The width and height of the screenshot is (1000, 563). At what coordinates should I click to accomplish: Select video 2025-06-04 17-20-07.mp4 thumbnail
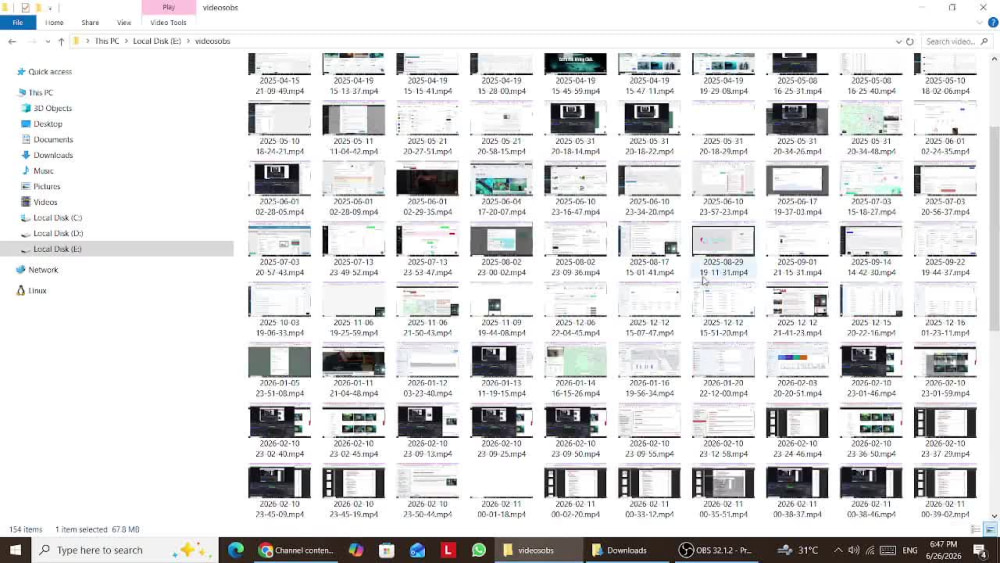tap(501, 179)
